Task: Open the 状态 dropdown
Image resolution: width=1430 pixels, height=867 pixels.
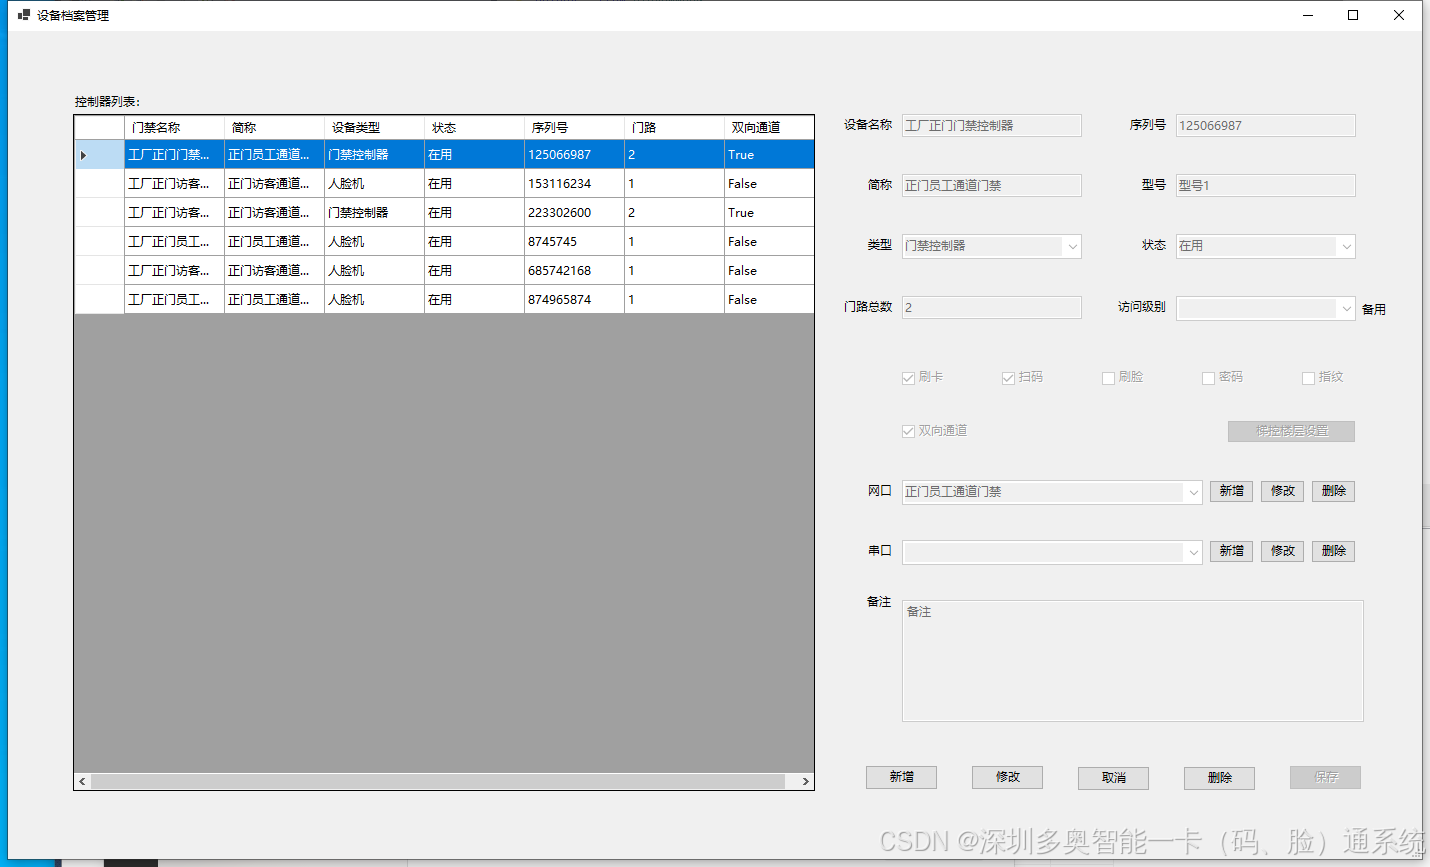Action: [x=1346, y=246]
